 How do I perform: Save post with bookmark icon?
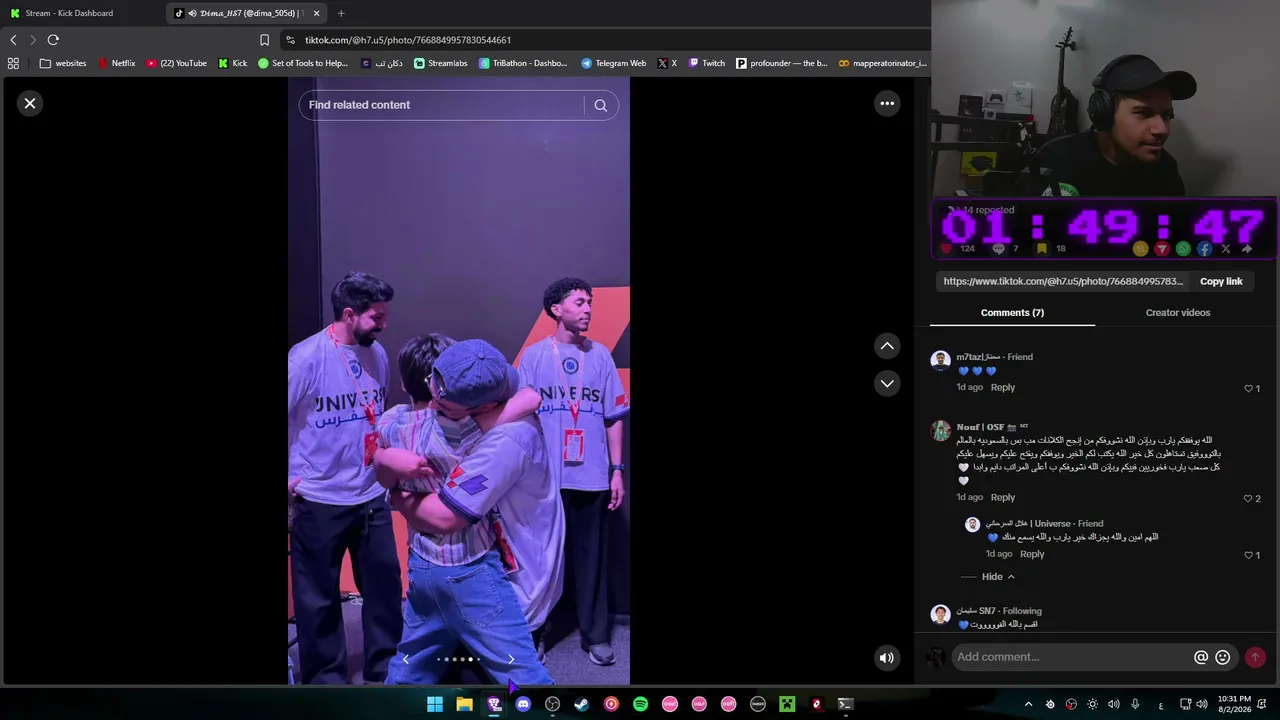(1042, 249)
